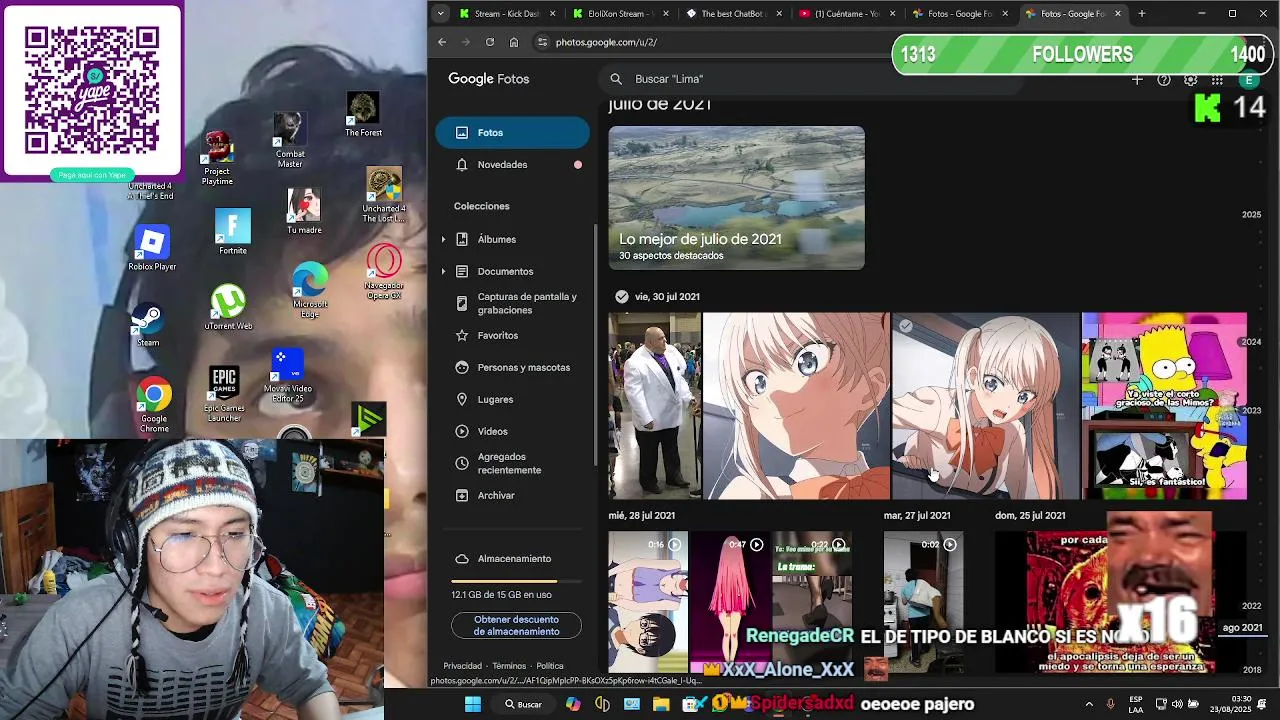1280x720 pixels.
Task: Open the settings gear icon
Action: pos(1191,80)
